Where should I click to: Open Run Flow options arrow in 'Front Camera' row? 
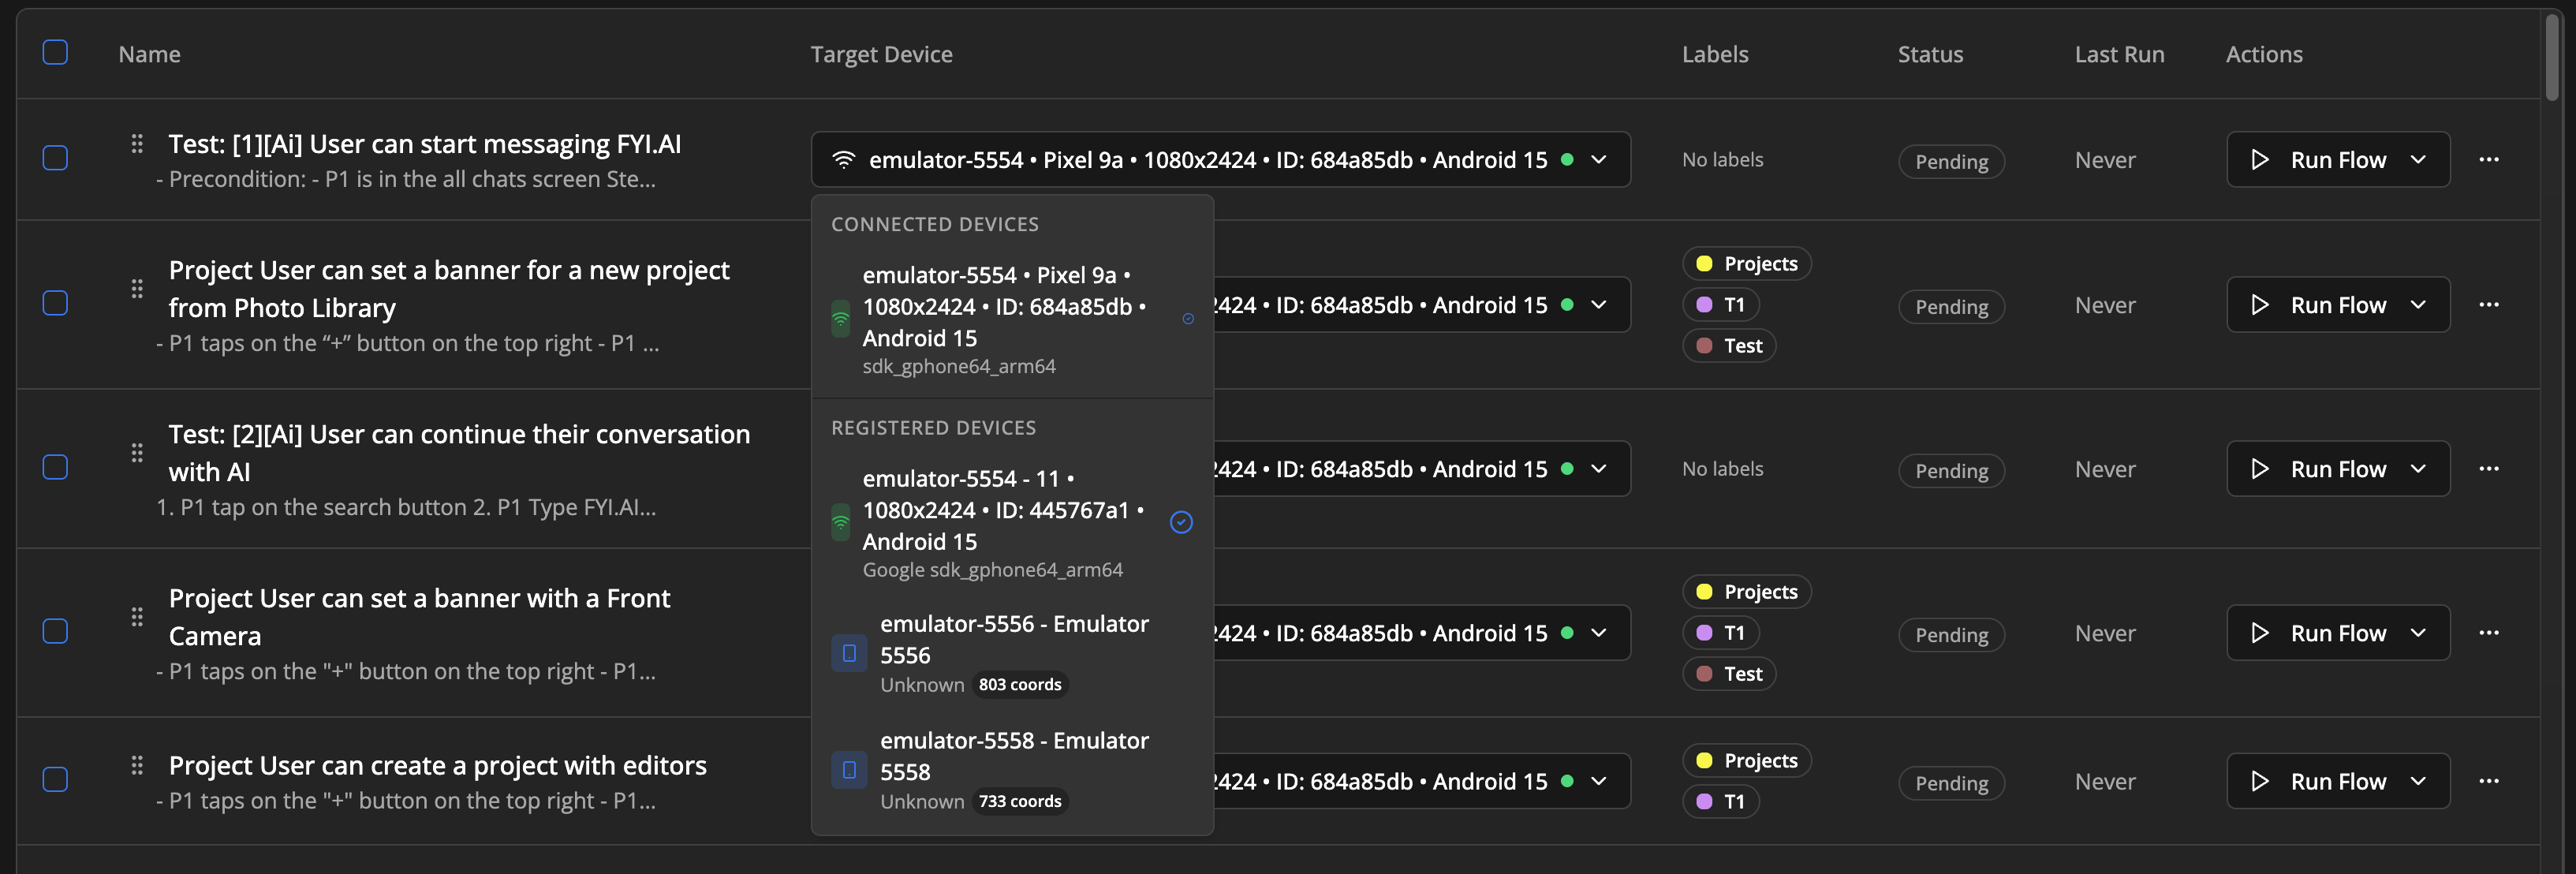2418,633
